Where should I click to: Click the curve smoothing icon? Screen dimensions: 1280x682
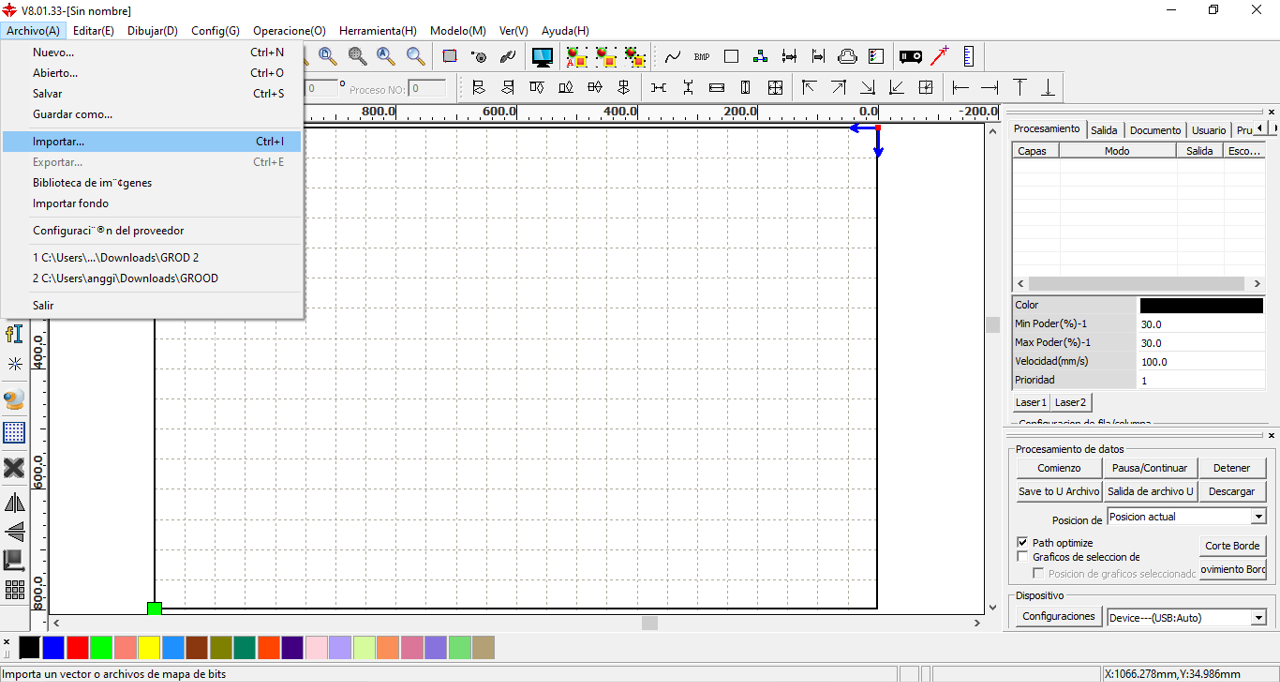click(x=673, y=57)
